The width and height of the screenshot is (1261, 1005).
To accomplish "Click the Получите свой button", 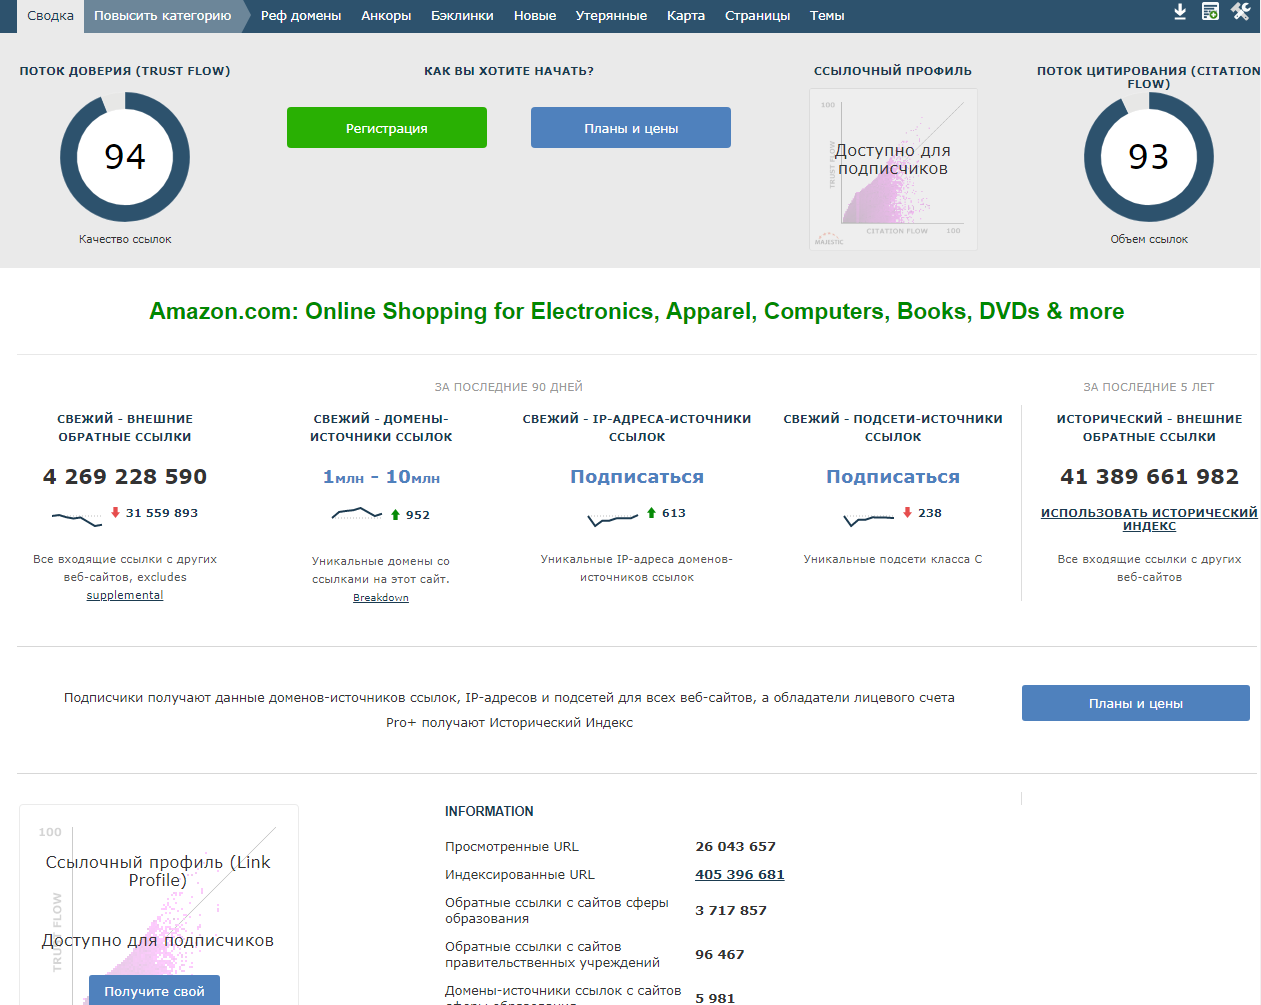I will (154, 990).
